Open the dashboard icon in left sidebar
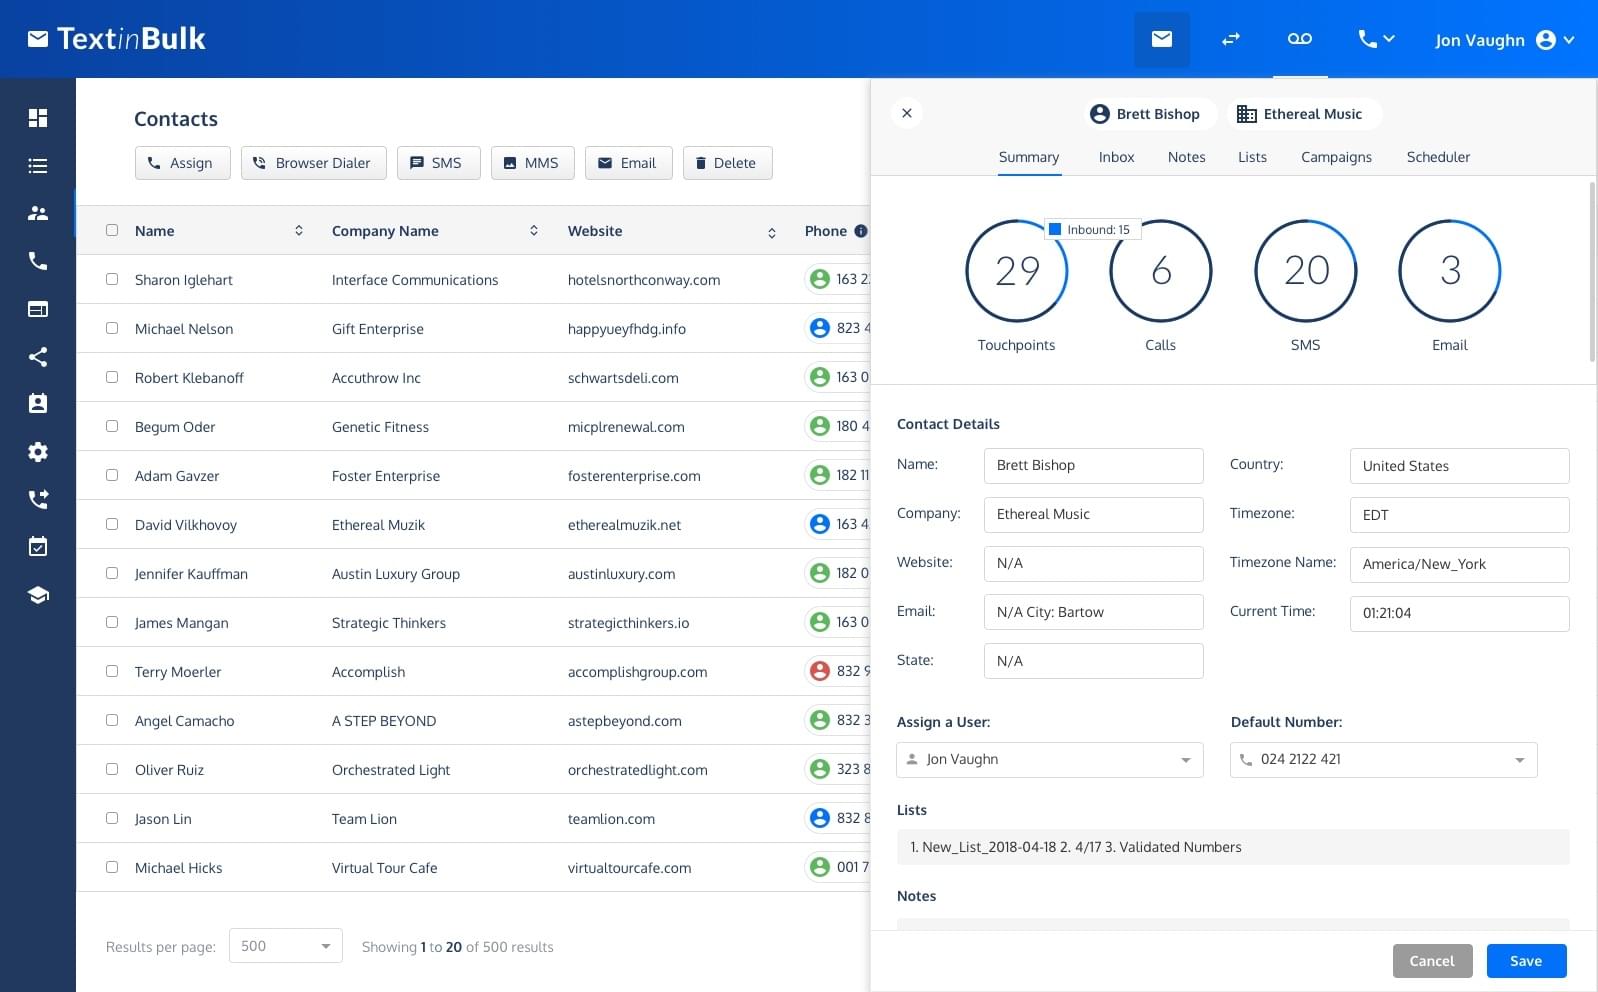1598x992 pixels. [38, 118]
